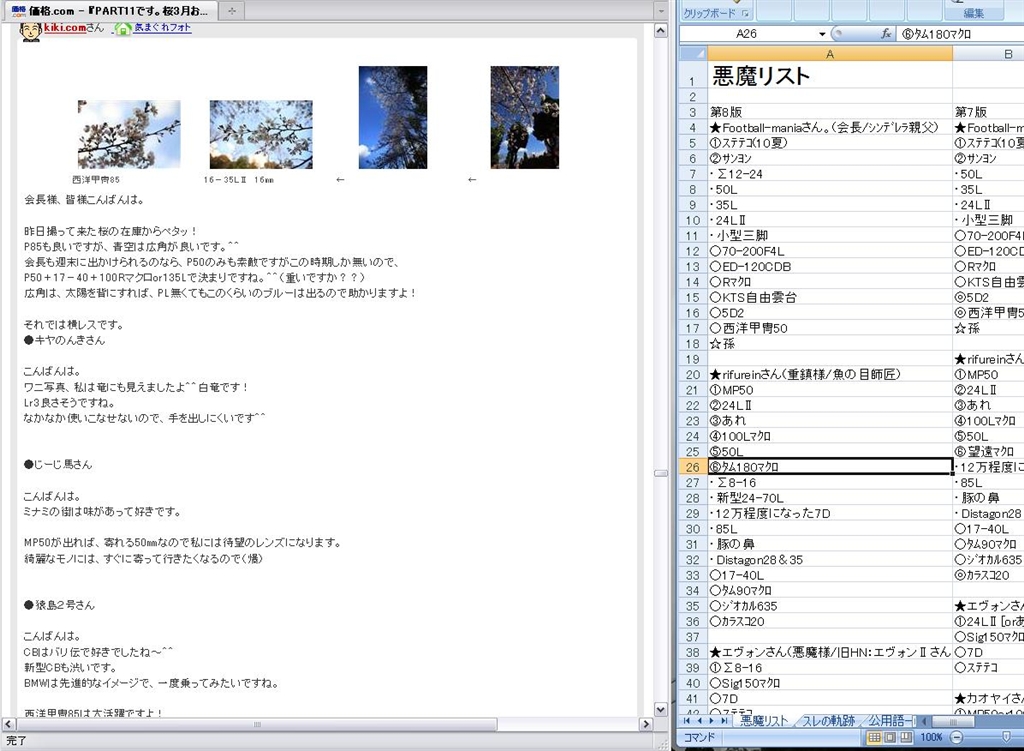1024x751 pixels.
Task: Open the browser tab list dropdown
Action: (659, 10)
